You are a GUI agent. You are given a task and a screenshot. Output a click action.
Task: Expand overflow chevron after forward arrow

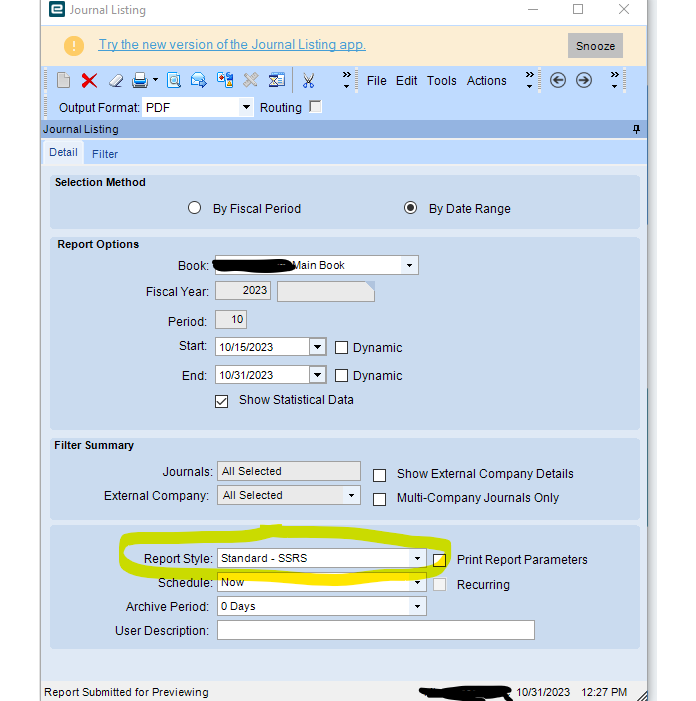[615, 80]
